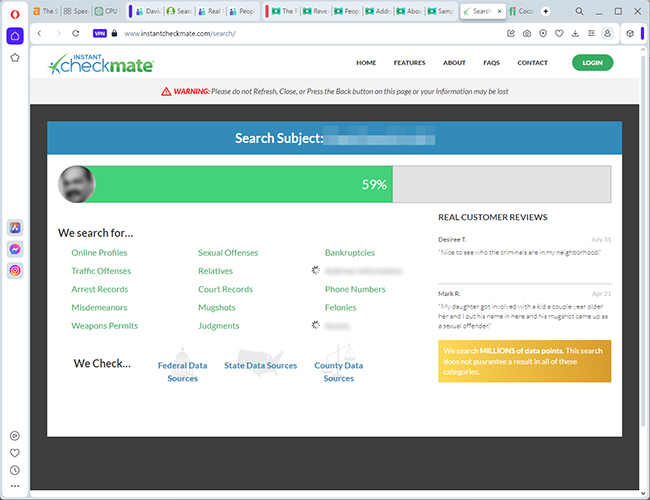Click the red warning triangle icon
The width and height of the screenshot is (650, 500).
(x=166, y=92)
